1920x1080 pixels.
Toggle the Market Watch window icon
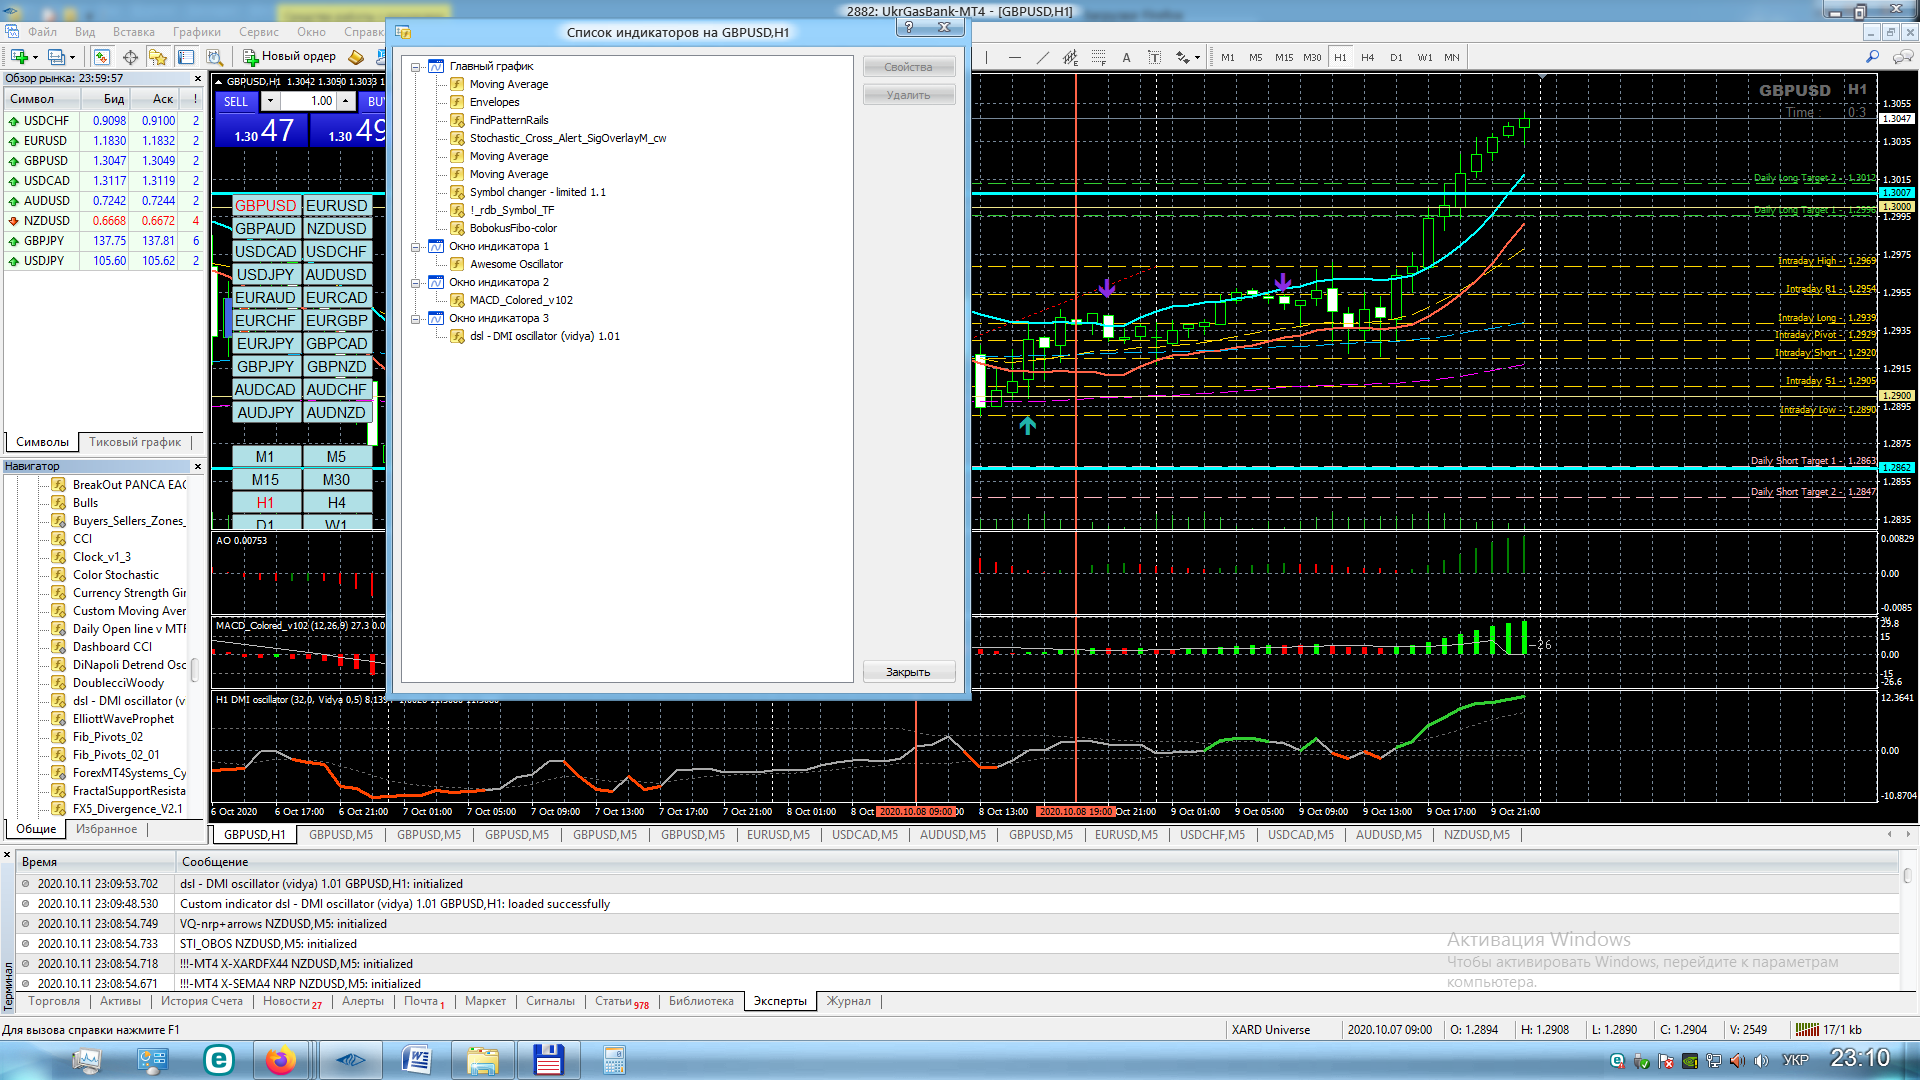[x=101, y=57]
